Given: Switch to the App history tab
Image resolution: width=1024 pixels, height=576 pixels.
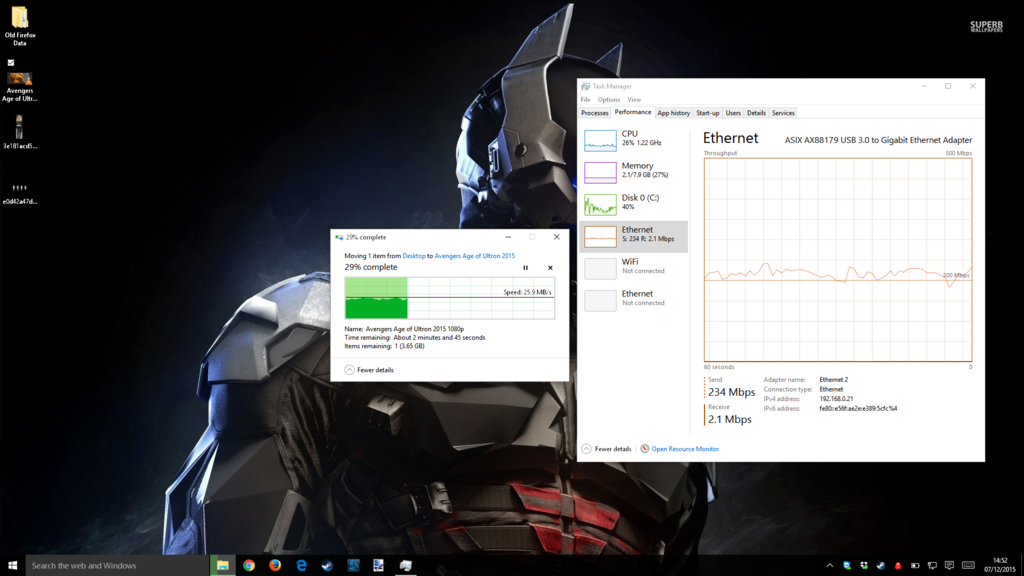Looking at the screenshot, I should click(x=673, y=113).
